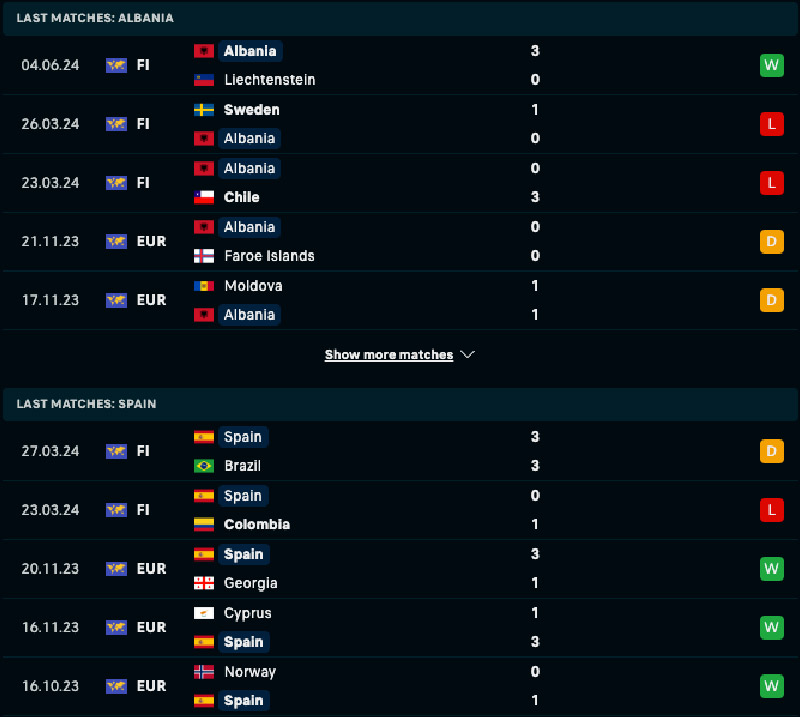Click the Cyprus flag icon
800x717 pixels.
pyautogui.click(x=204, y=613)
